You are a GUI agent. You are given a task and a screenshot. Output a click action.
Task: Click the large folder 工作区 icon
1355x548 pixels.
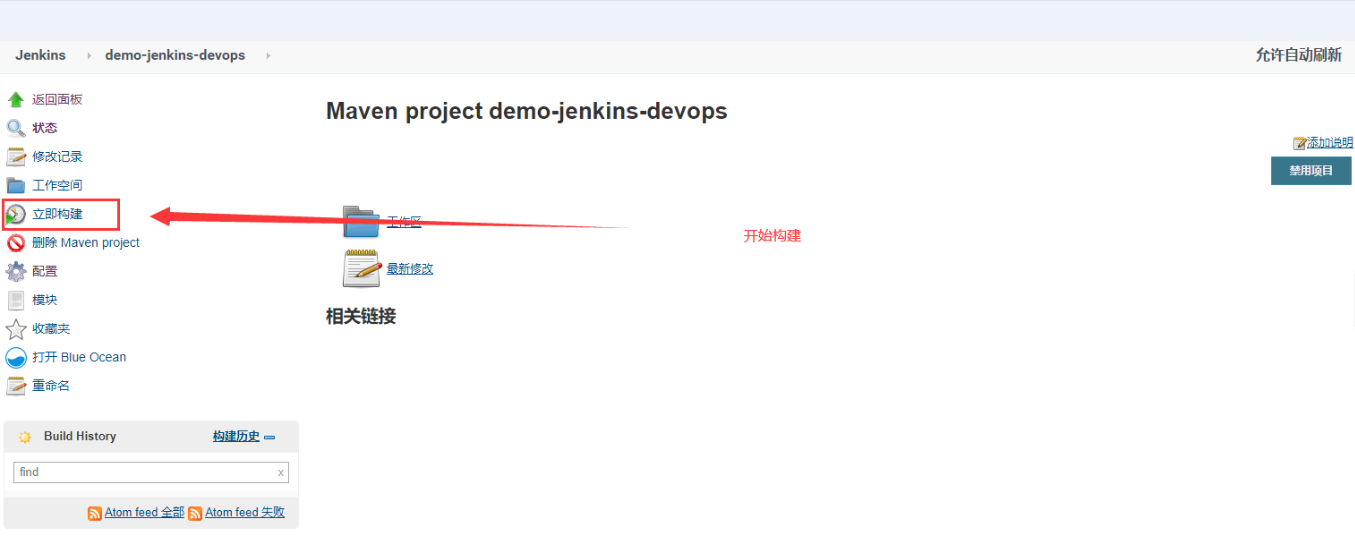(361, 222)
